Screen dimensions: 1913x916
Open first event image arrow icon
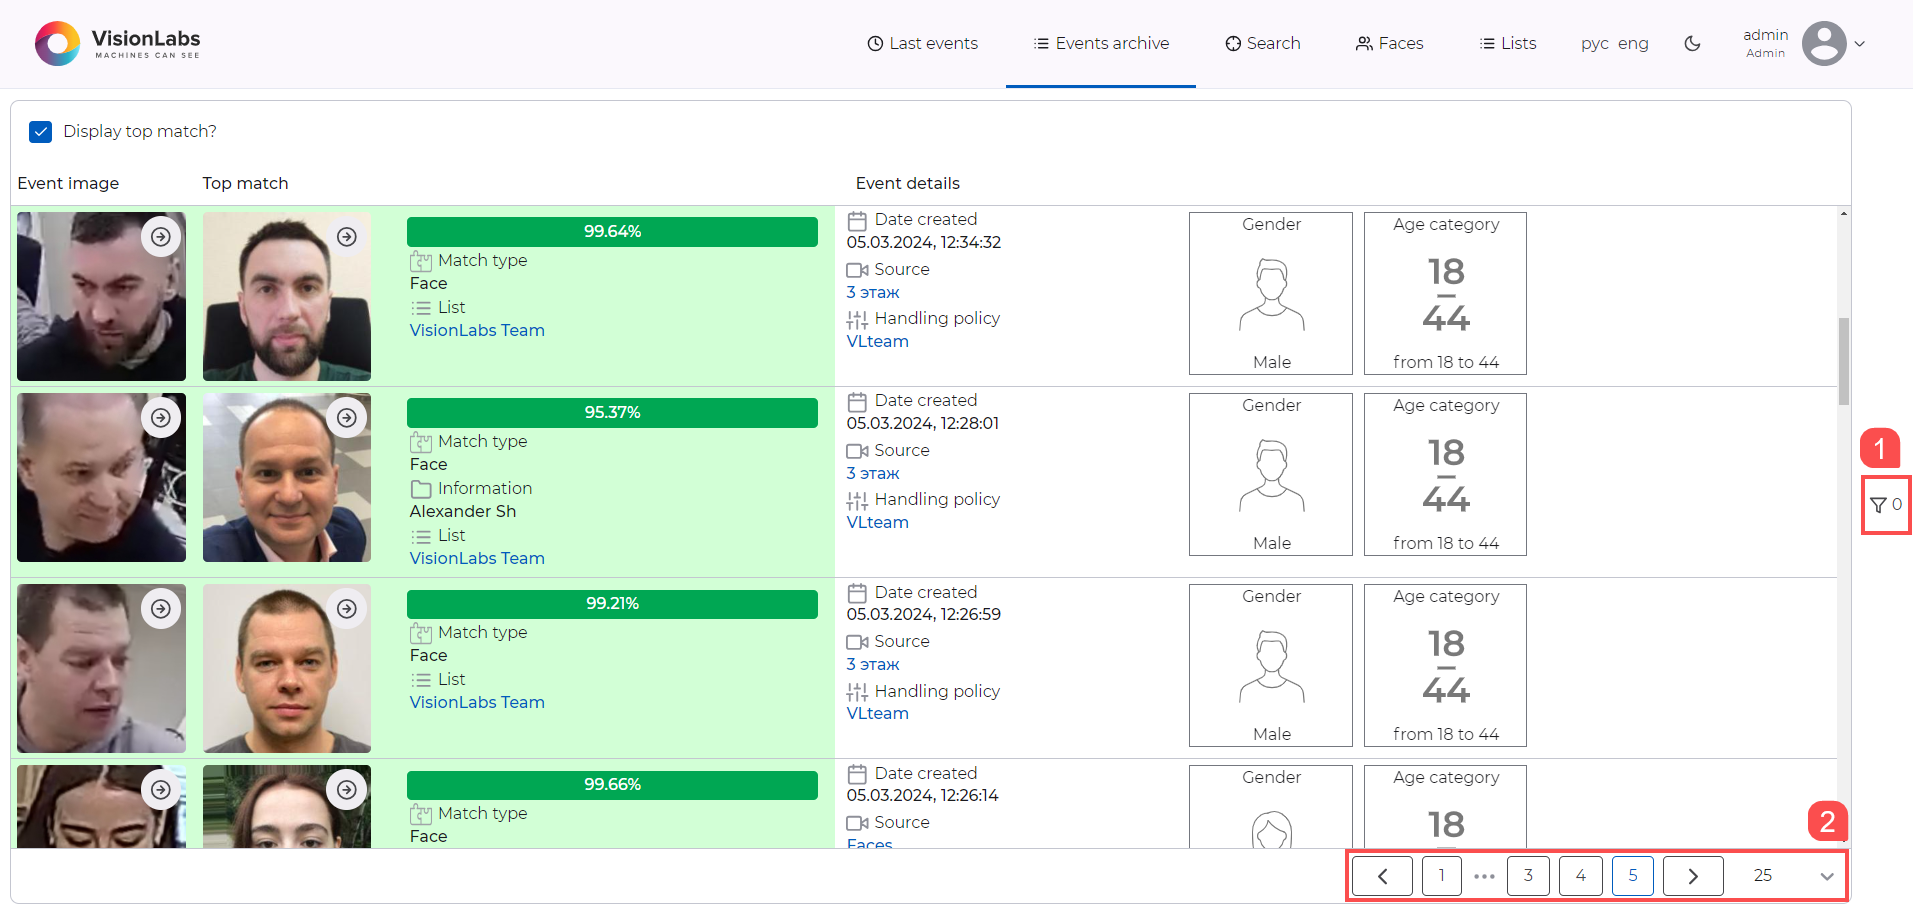click(161, 237)
